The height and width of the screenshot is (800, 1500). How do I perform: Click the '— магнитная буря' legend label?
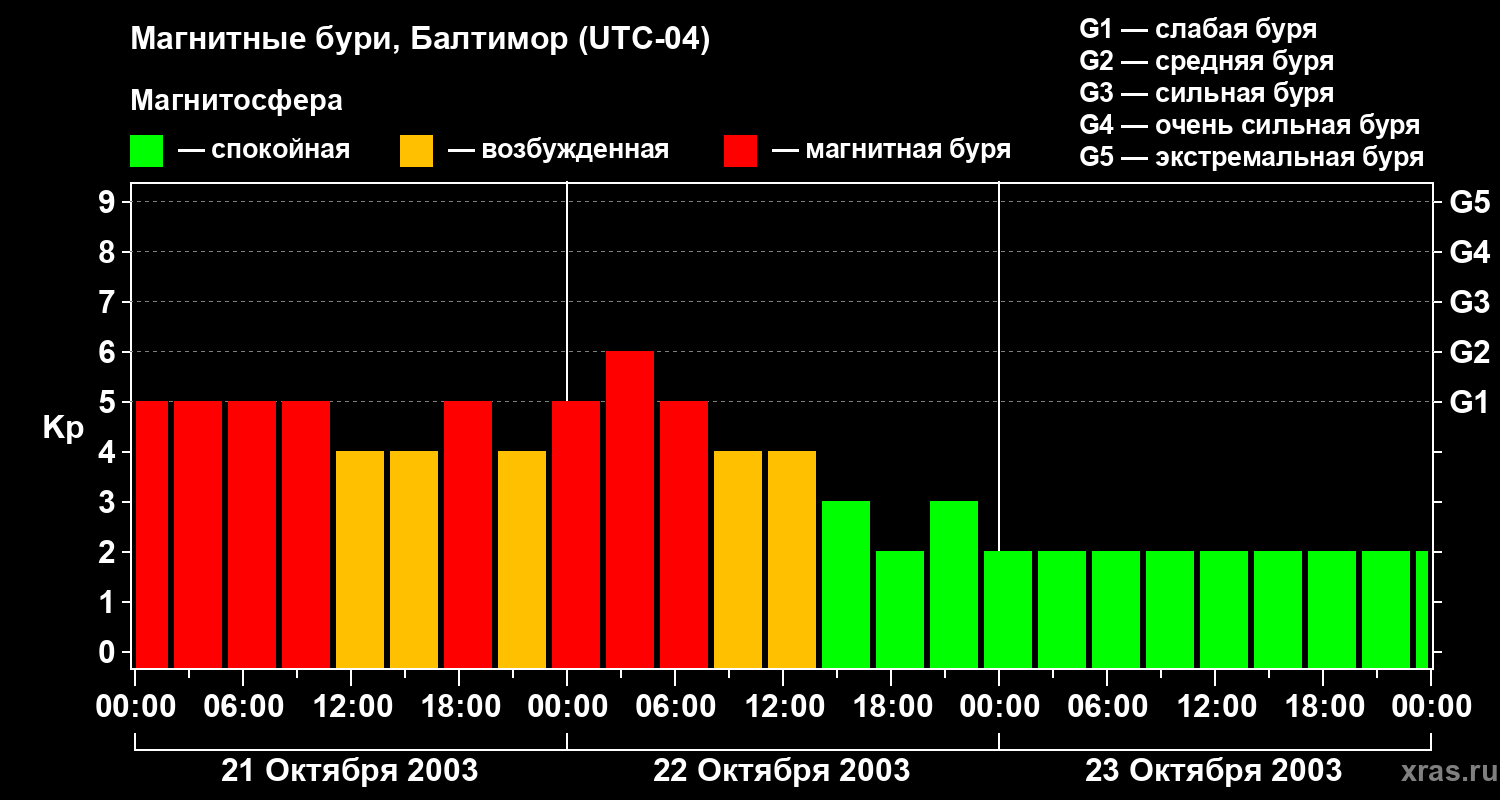point(891,150)
